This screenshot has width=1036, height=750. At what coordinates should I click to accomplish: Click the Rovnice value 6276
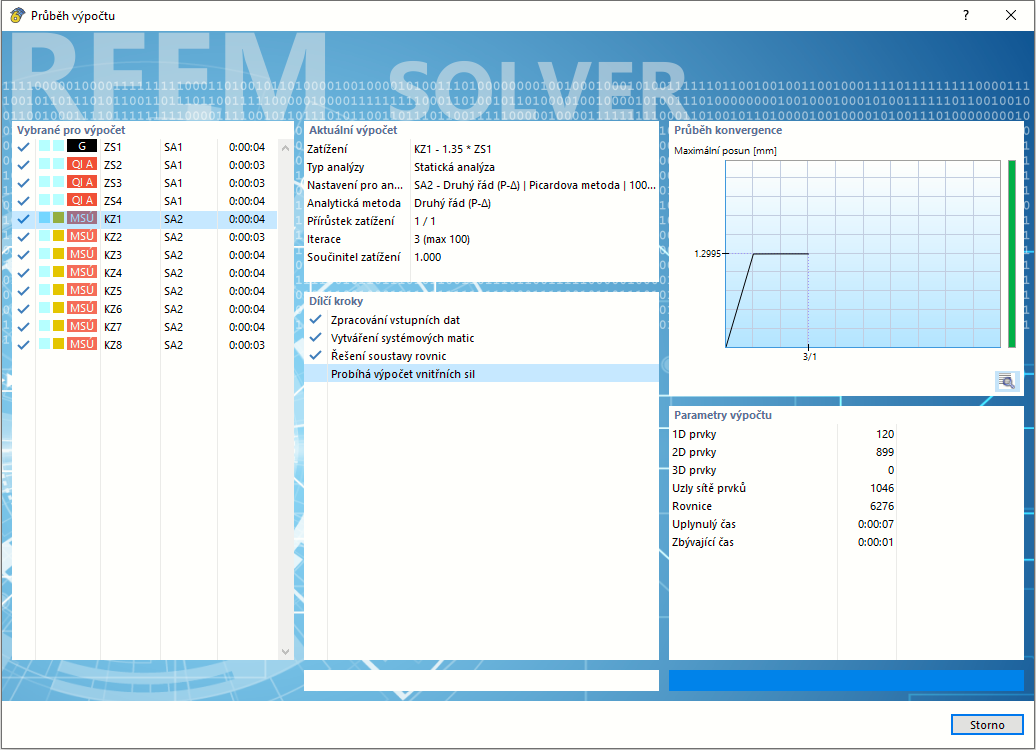click(882, 506)
